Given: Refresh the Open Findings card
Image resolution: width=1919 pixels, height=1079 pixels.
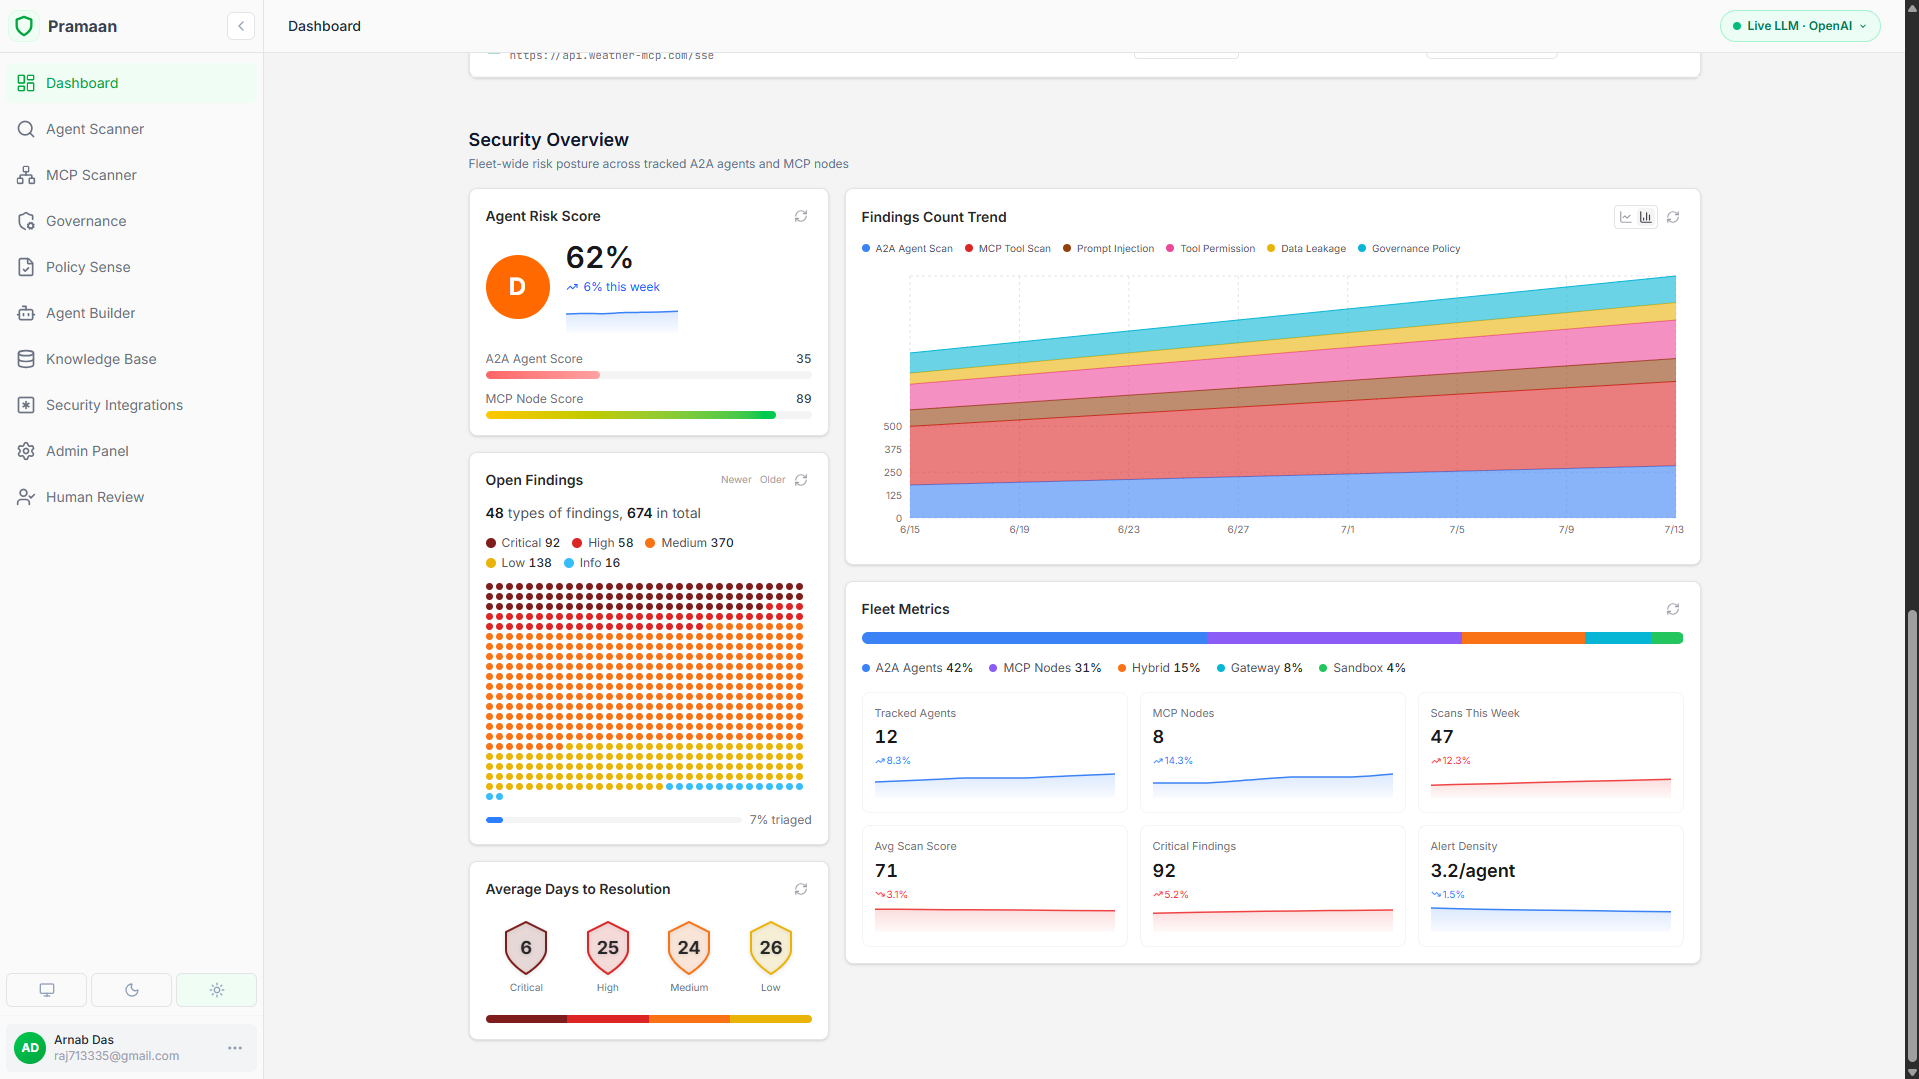Looking at the screenshot, I should 801,480.
